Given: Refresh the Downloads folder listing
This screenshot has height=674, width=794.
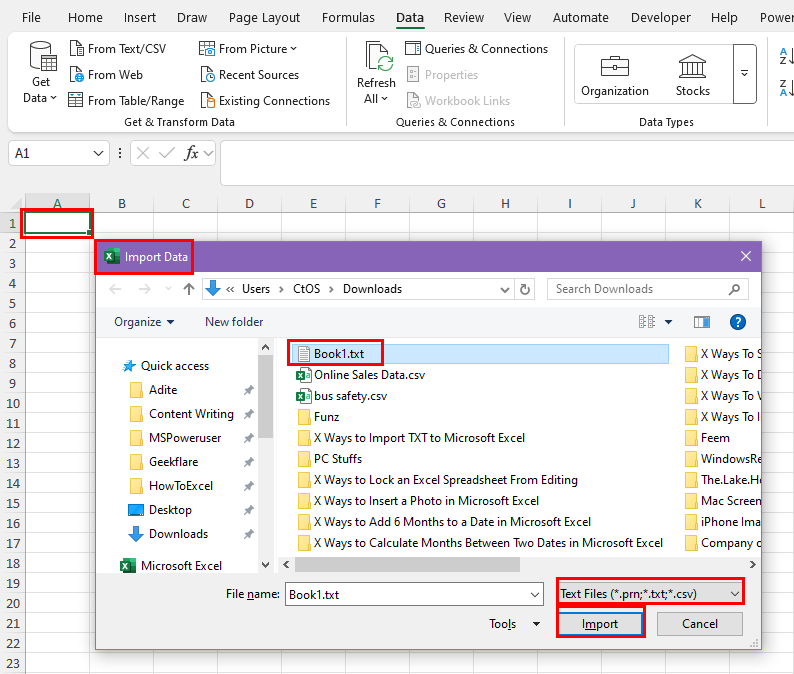Looking at the screenshot, I should pyautogui.click(x=525, y=289).
